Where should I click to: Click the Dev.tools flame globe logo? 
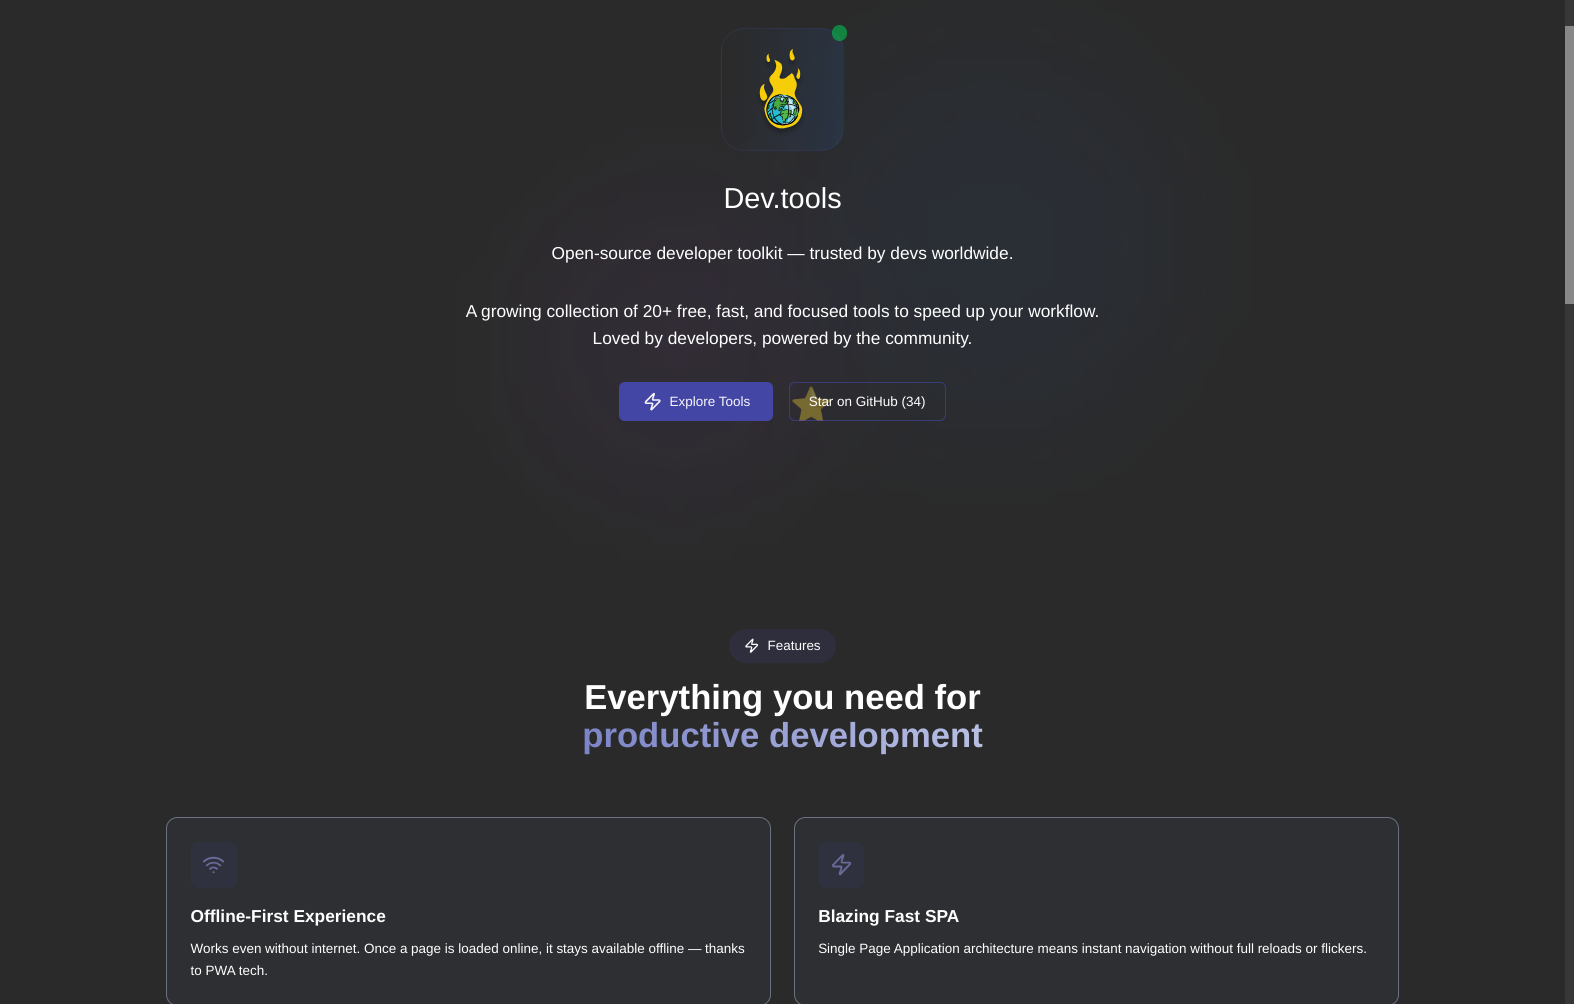(782, 89)
